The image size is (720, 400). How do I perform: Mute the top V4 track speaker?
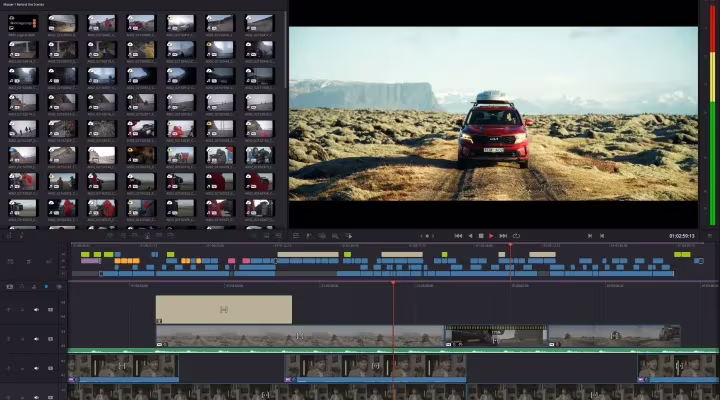coord(36,310)
